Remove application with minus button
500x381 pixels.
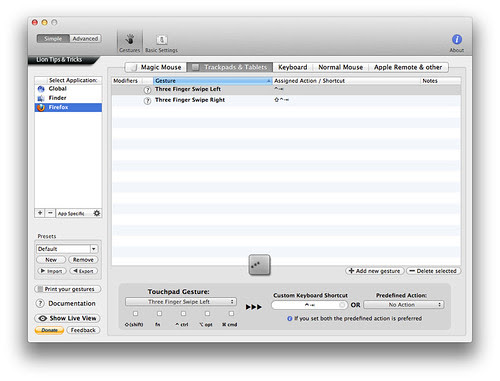click(x=50, y=213)
